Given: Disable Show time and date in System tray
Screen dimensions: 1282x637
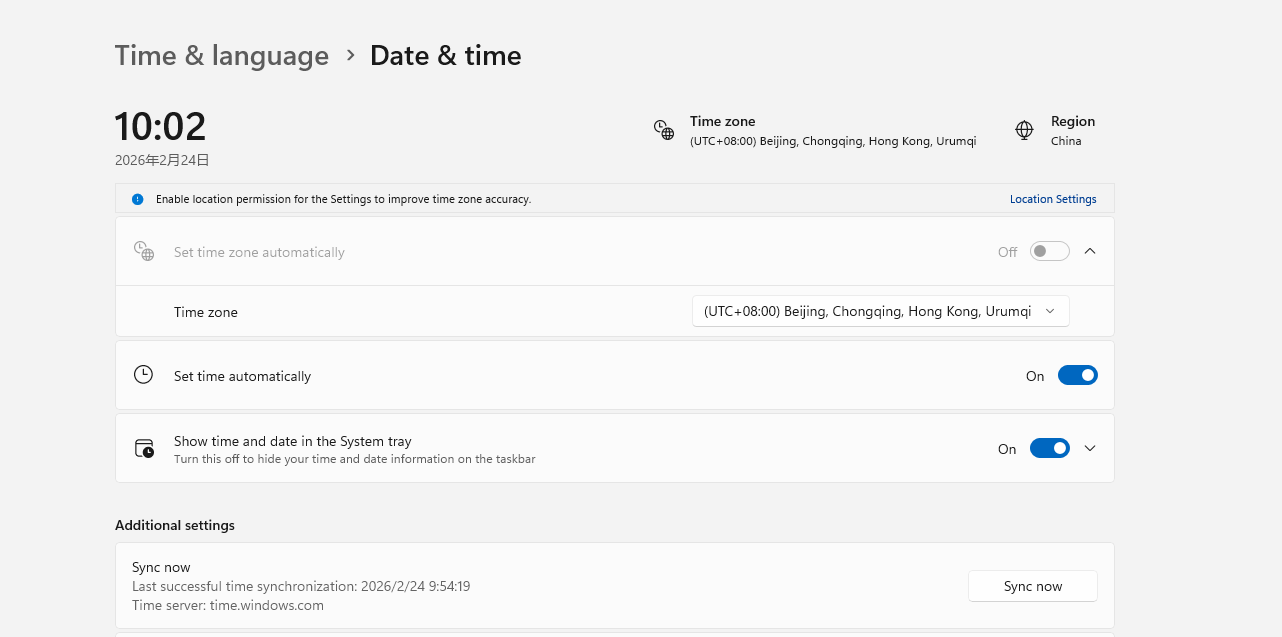Looking at the screenshot, I should (1049, 448).
